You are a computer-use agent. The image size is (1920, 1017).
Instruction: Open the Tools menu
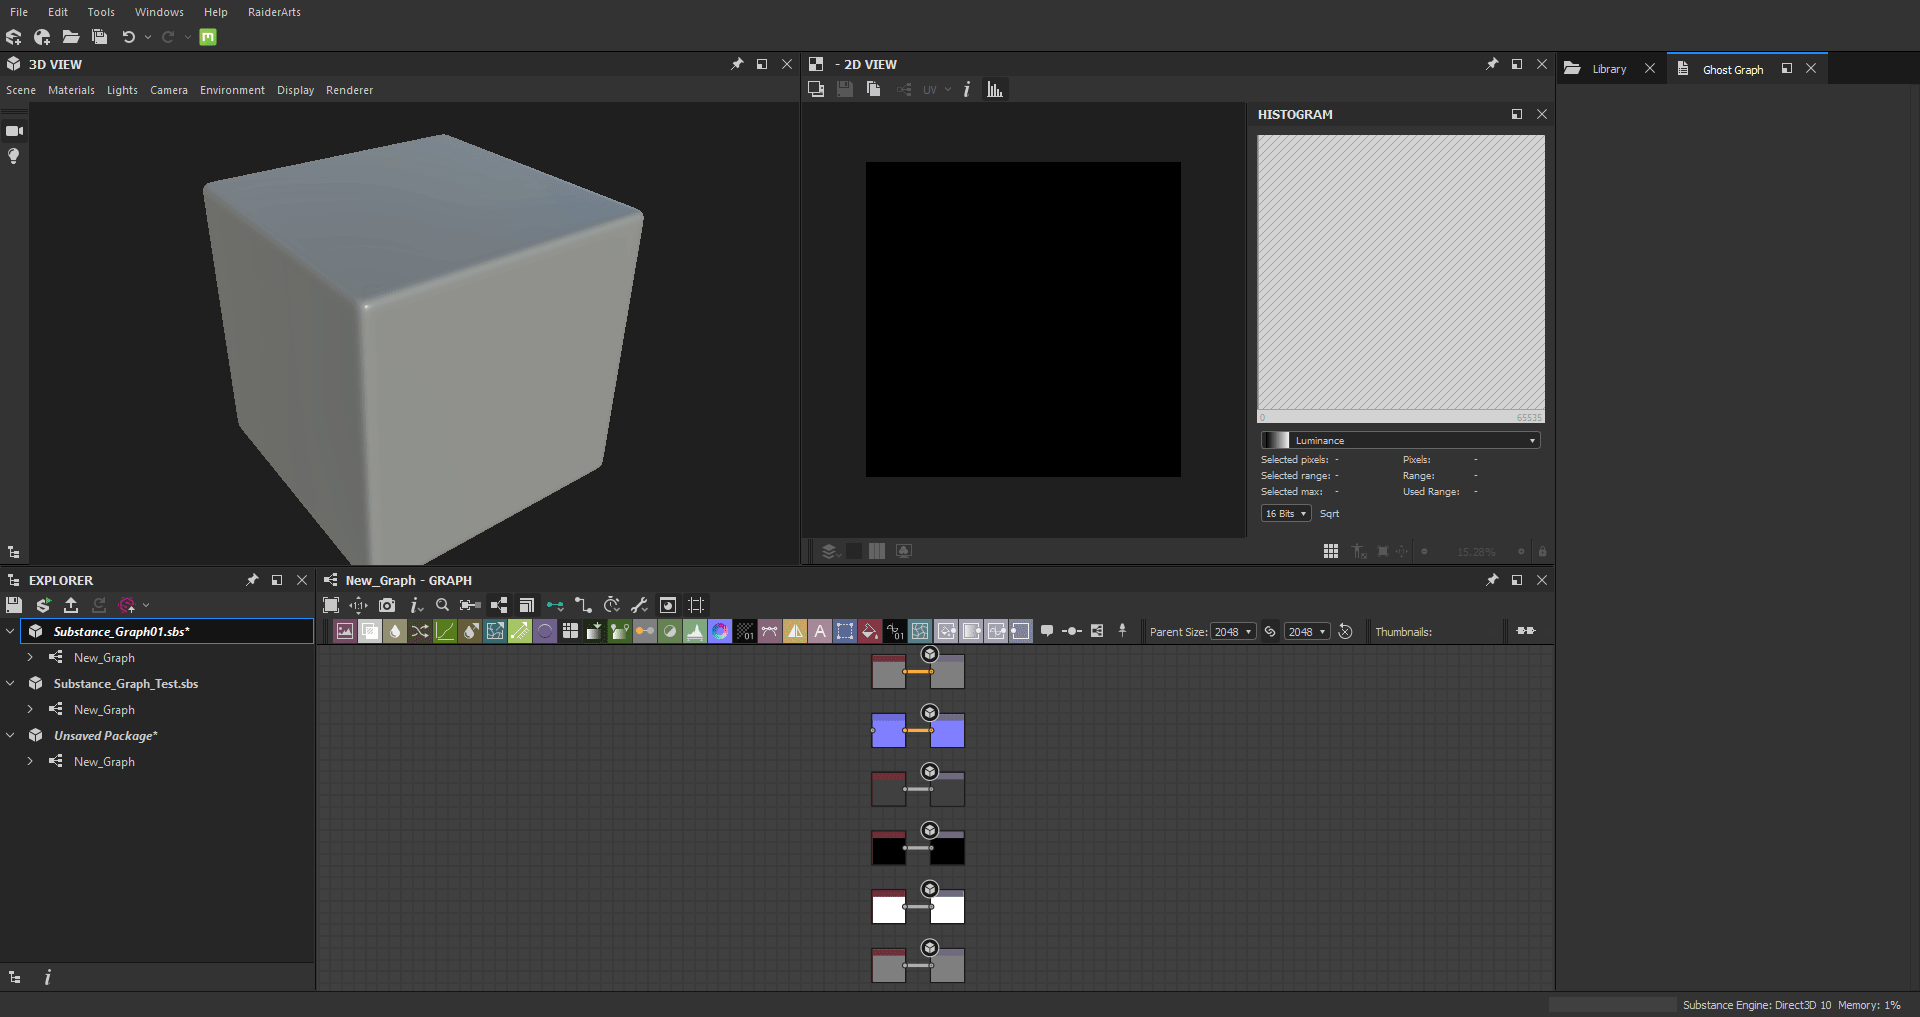click(x=101, y=12)
